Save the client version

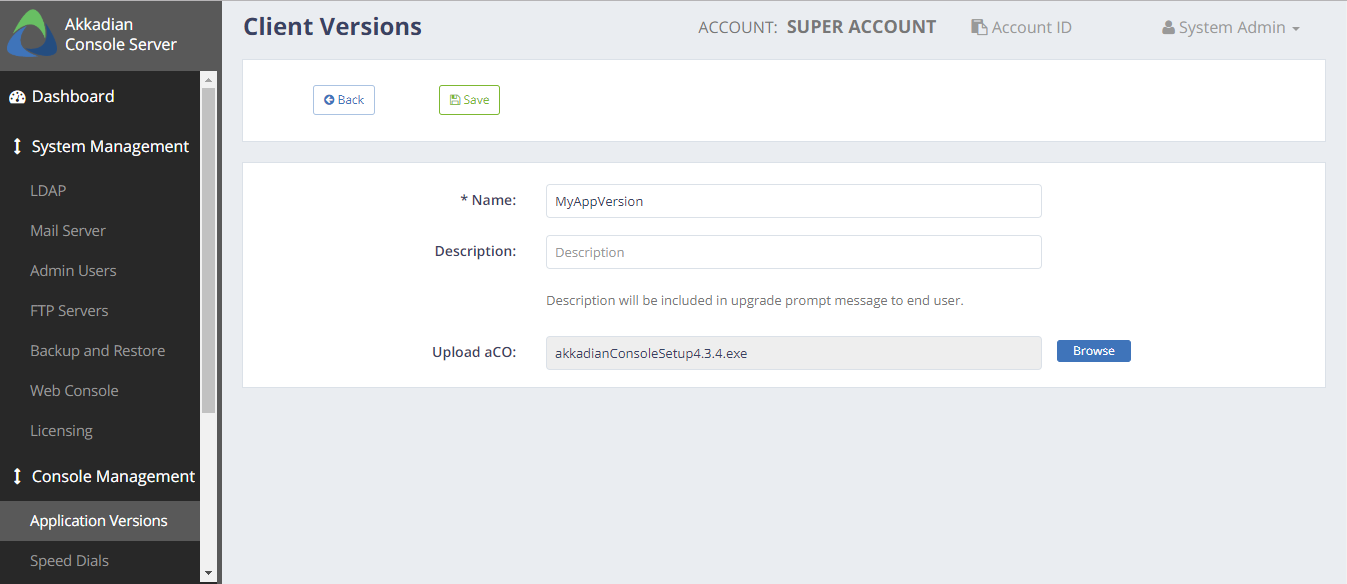[x=469, y=100]
